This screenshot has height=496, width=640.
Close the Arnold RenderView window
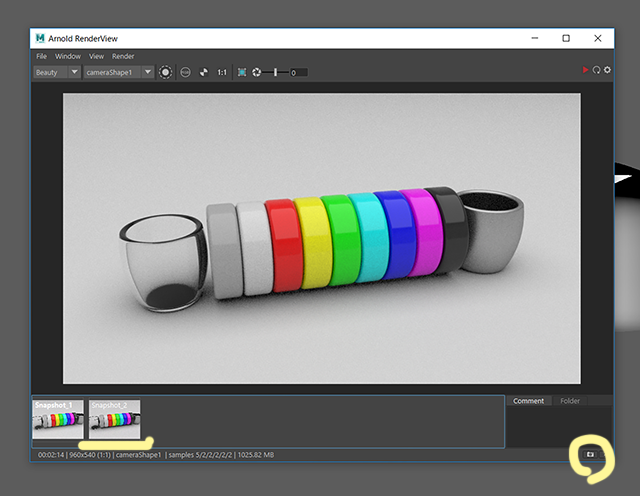[x=598, y=38]
